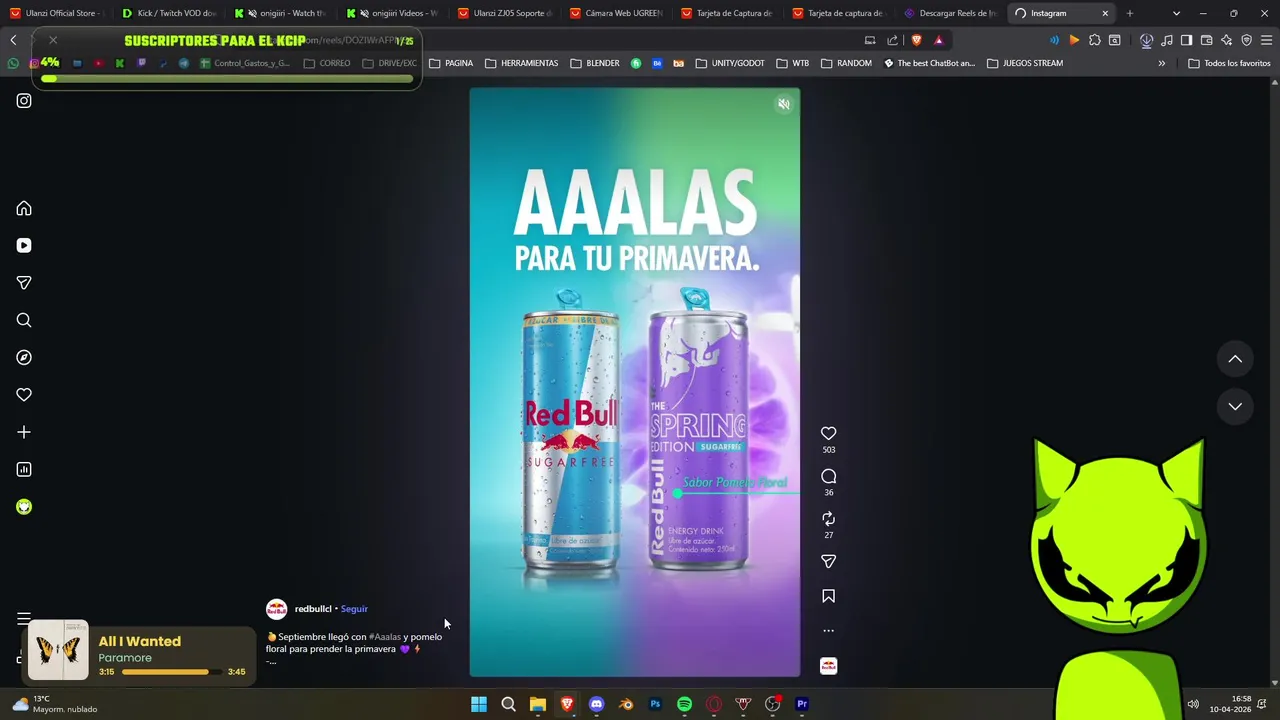Go to the previous reel

(1235, 359)
